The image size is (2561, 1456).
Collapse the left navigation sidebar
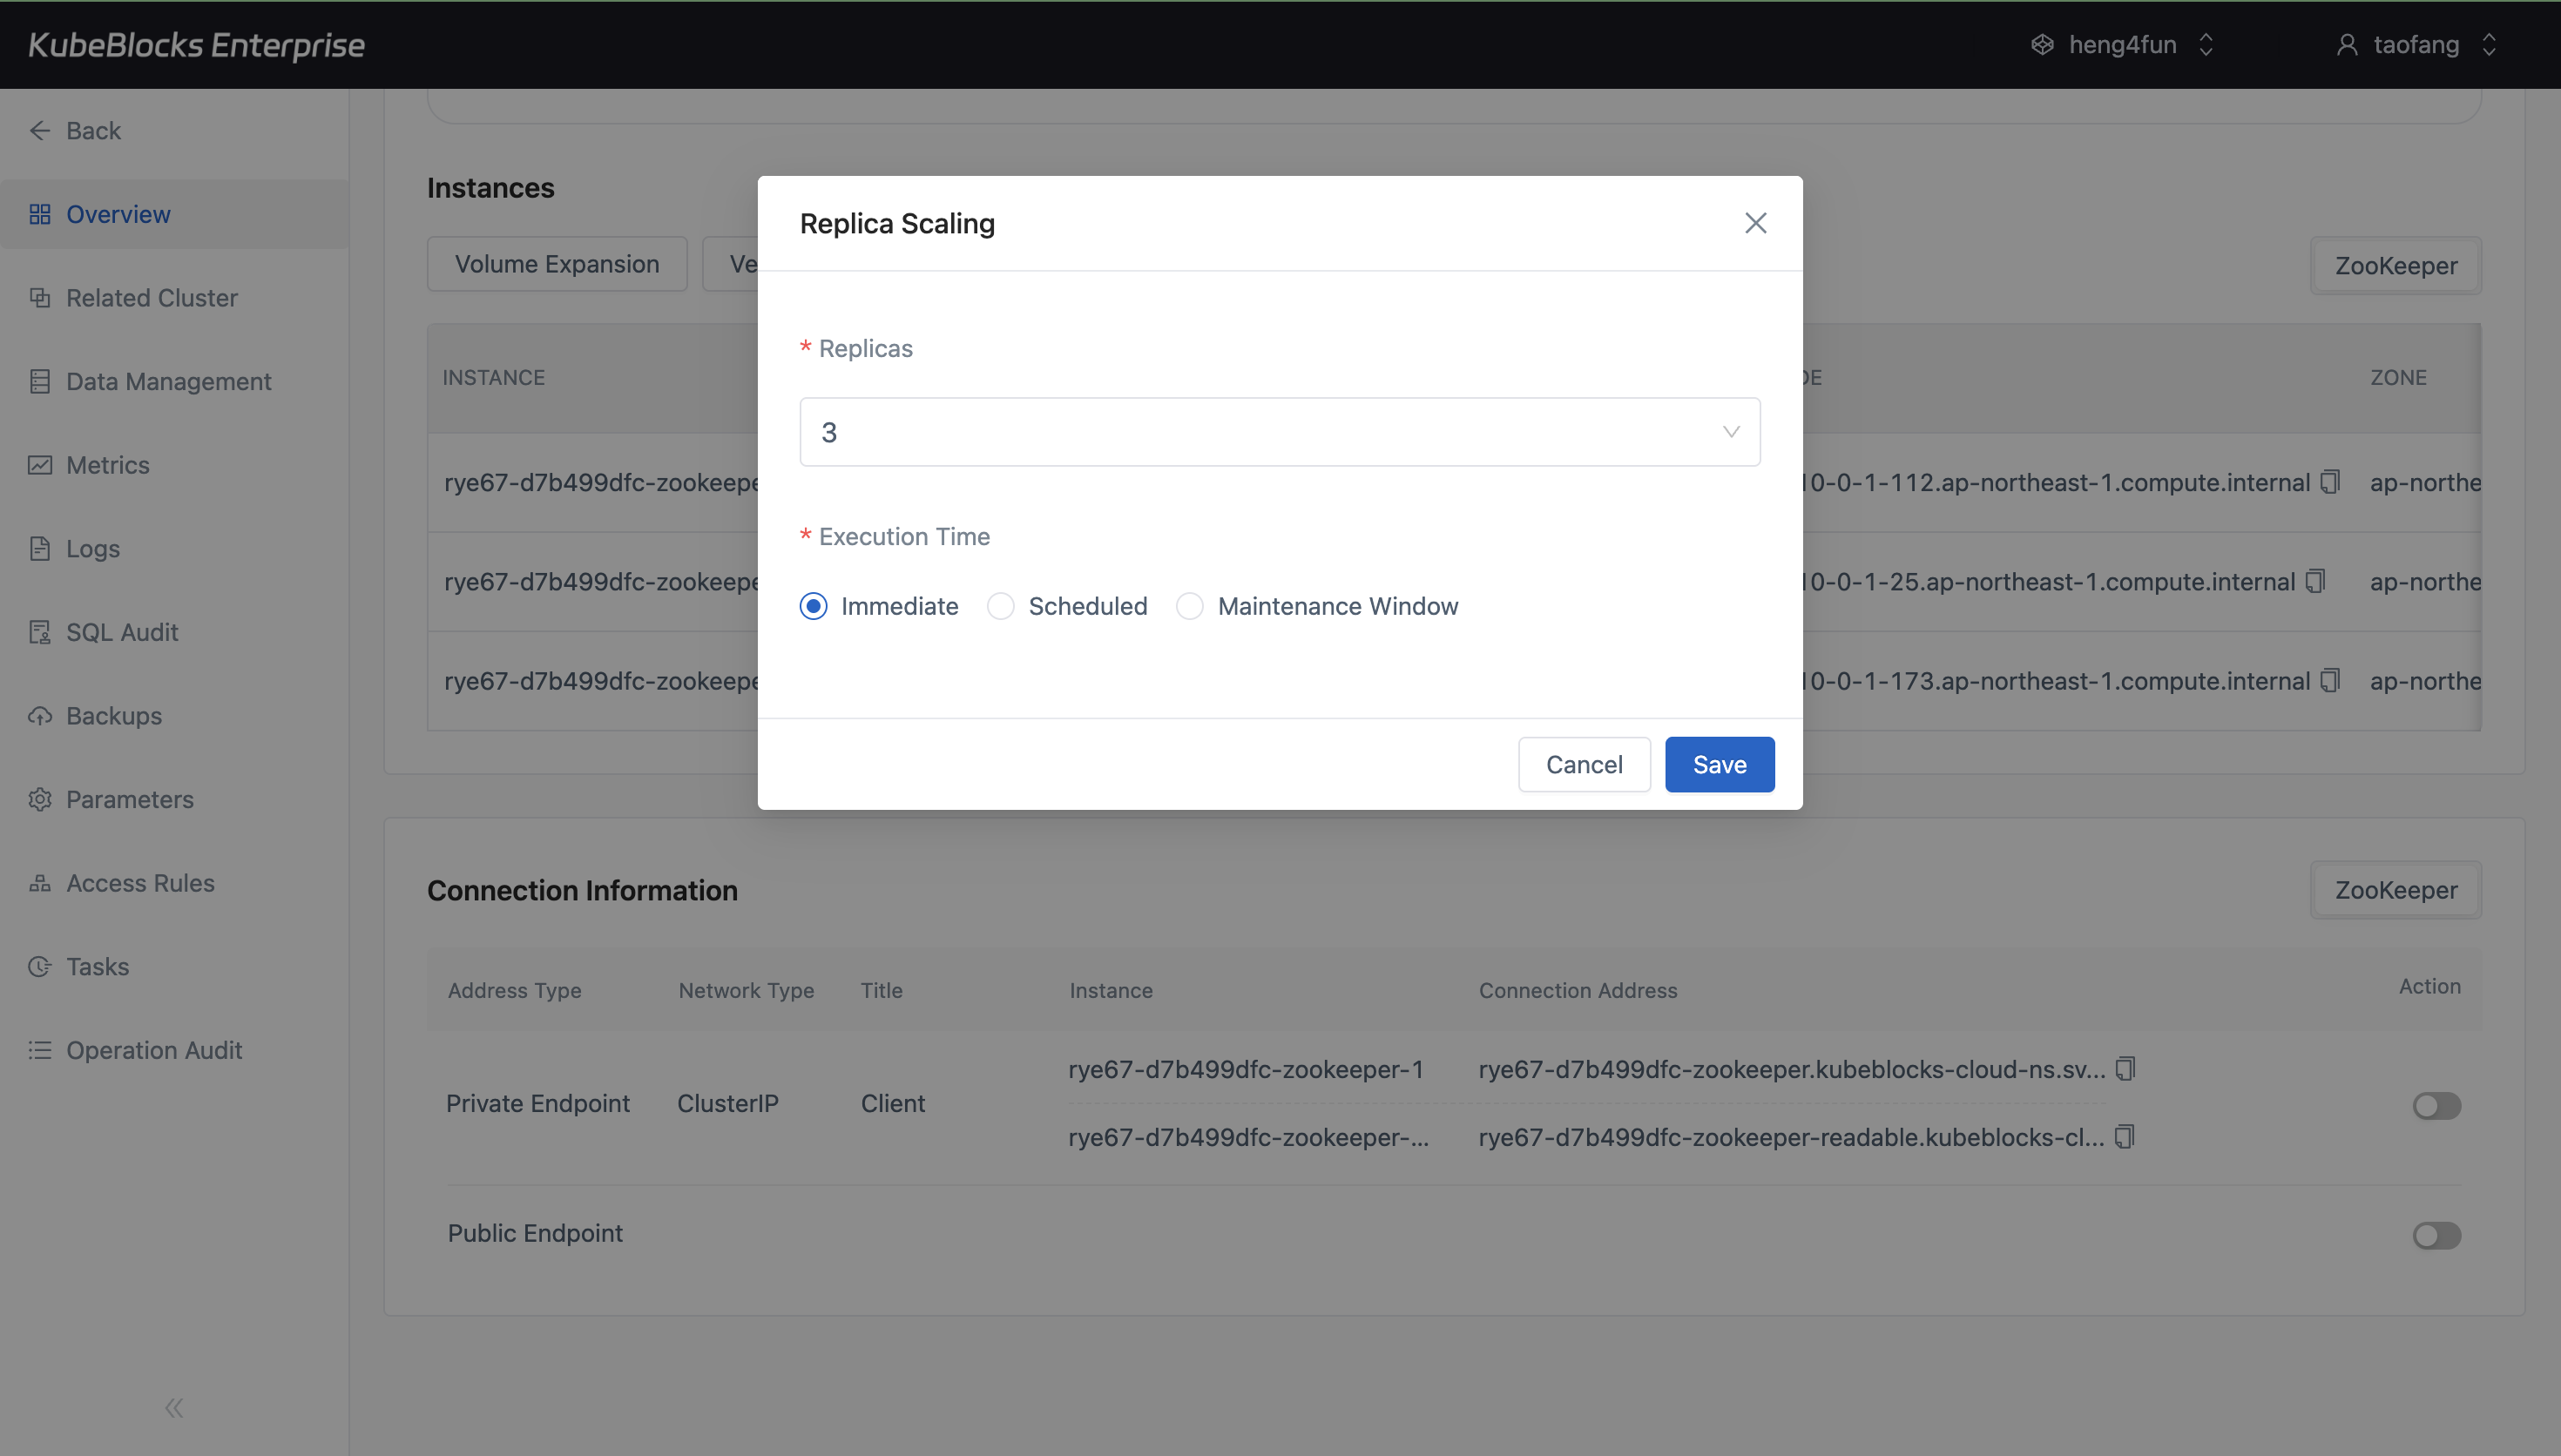(174, 1407)
